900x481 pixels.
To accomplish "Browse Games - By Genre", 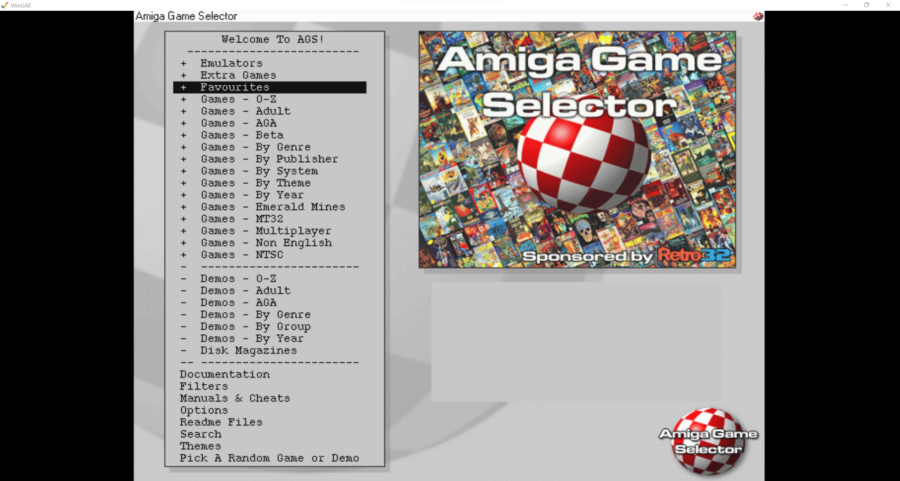I will point(255,147).
